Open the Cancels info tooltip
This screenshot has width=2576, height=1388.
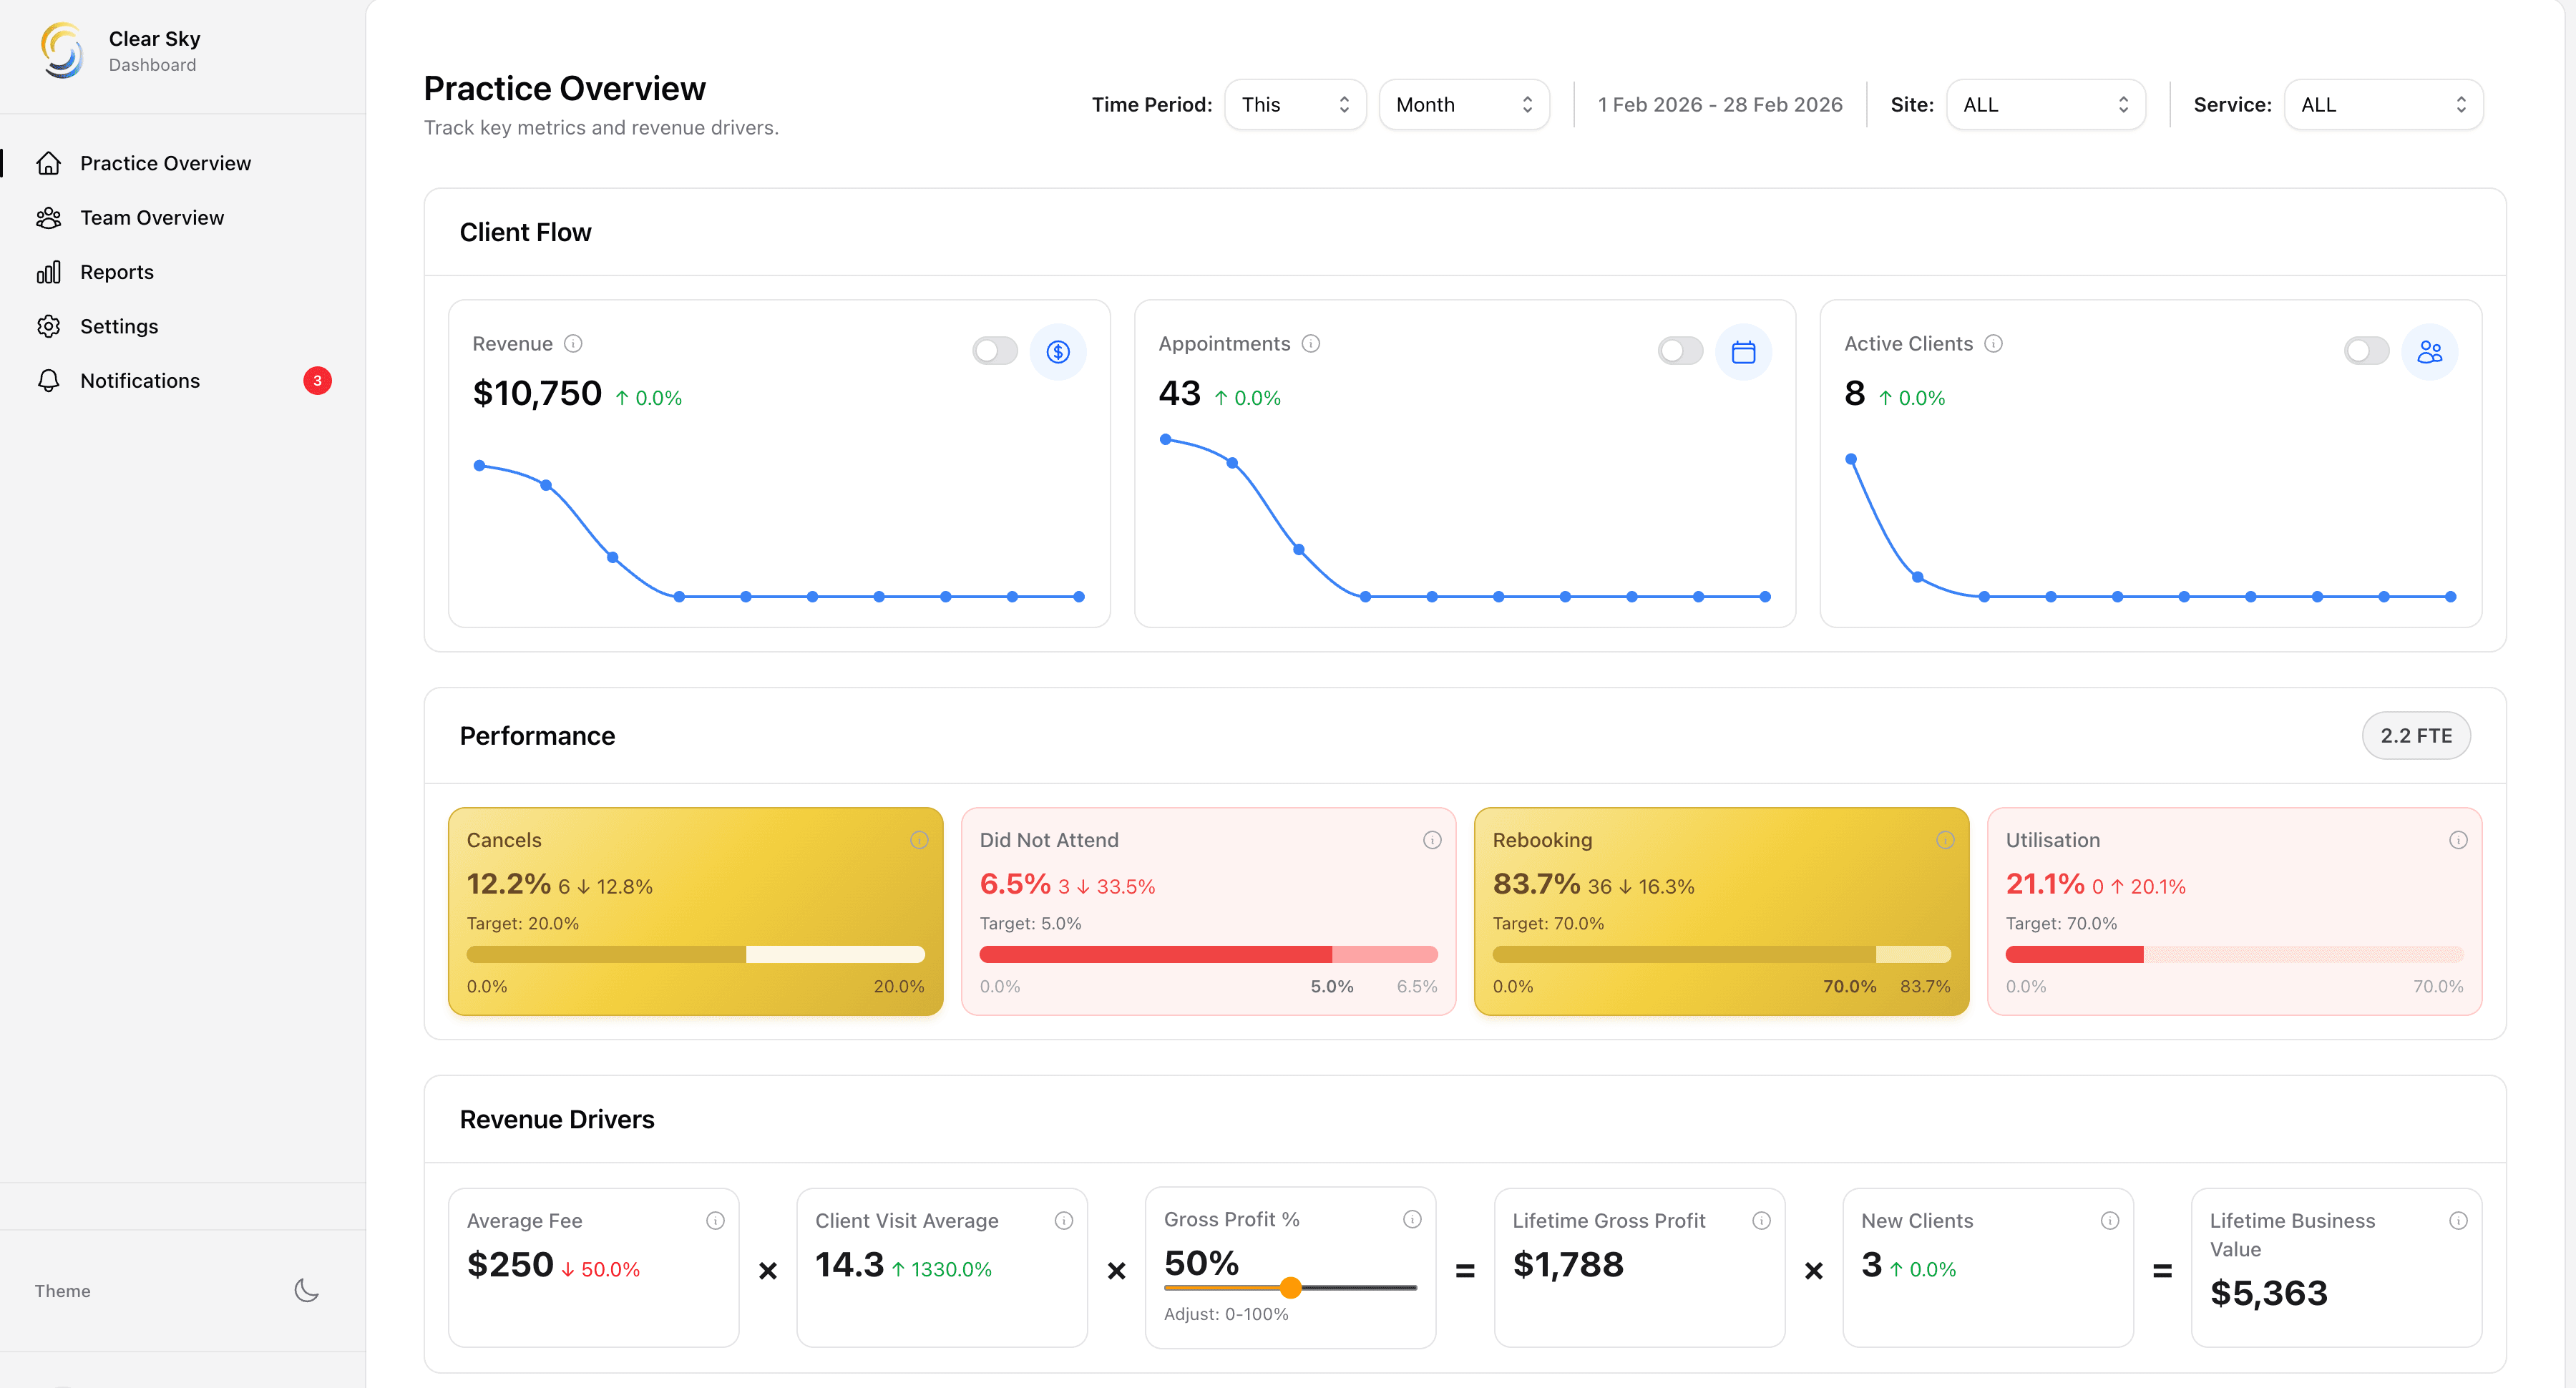click(x=919, y=840)
